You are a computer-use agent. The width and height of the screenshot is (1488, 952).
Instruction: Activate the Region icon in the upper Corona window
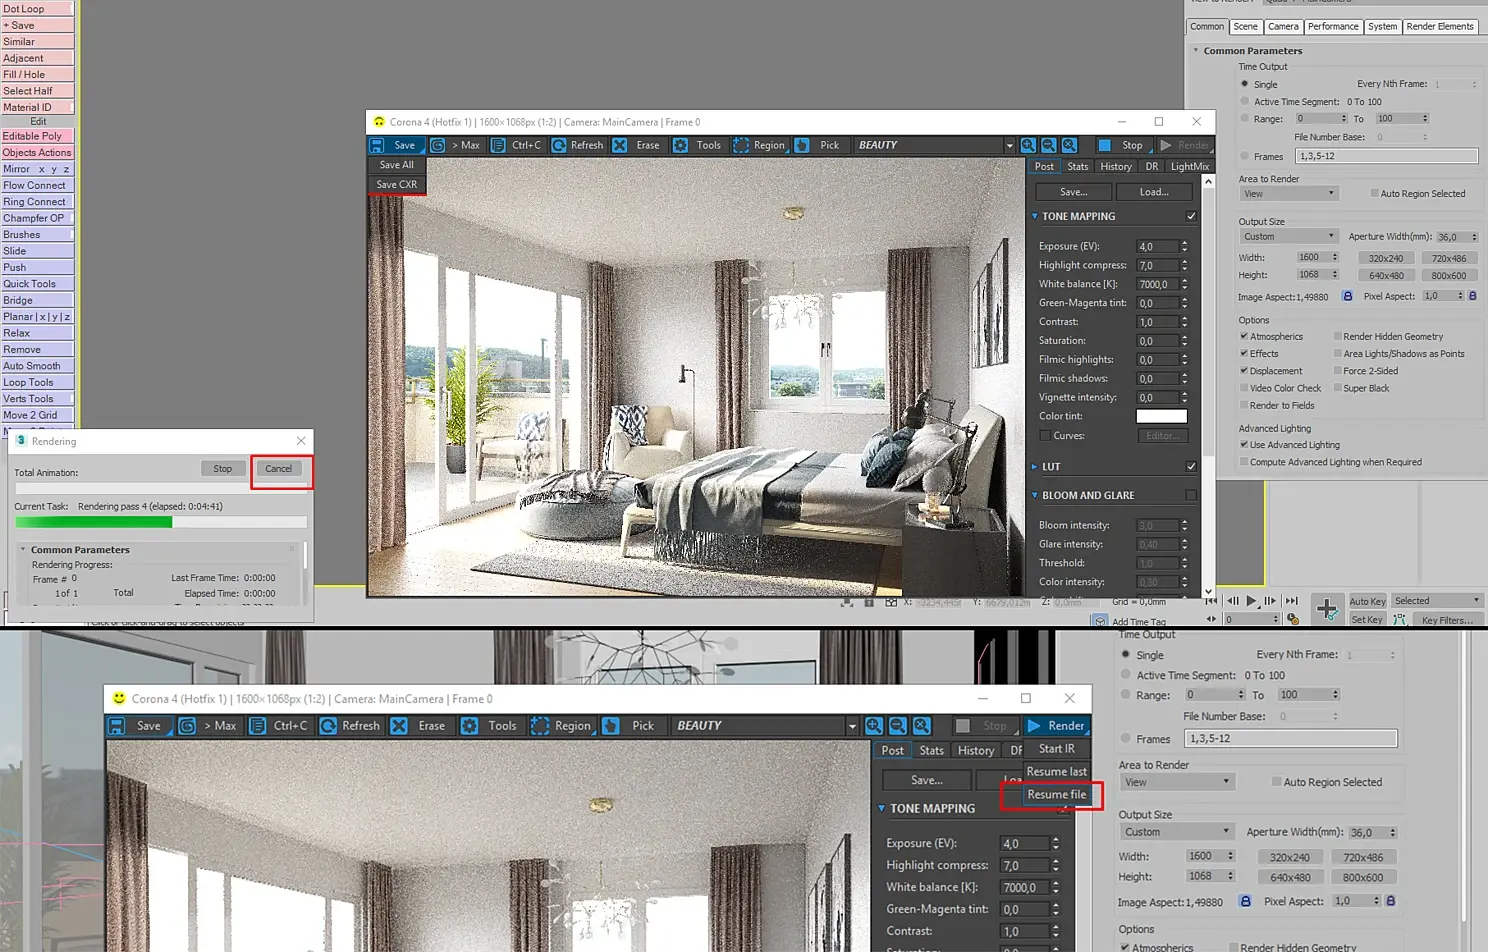pos(741,145)
